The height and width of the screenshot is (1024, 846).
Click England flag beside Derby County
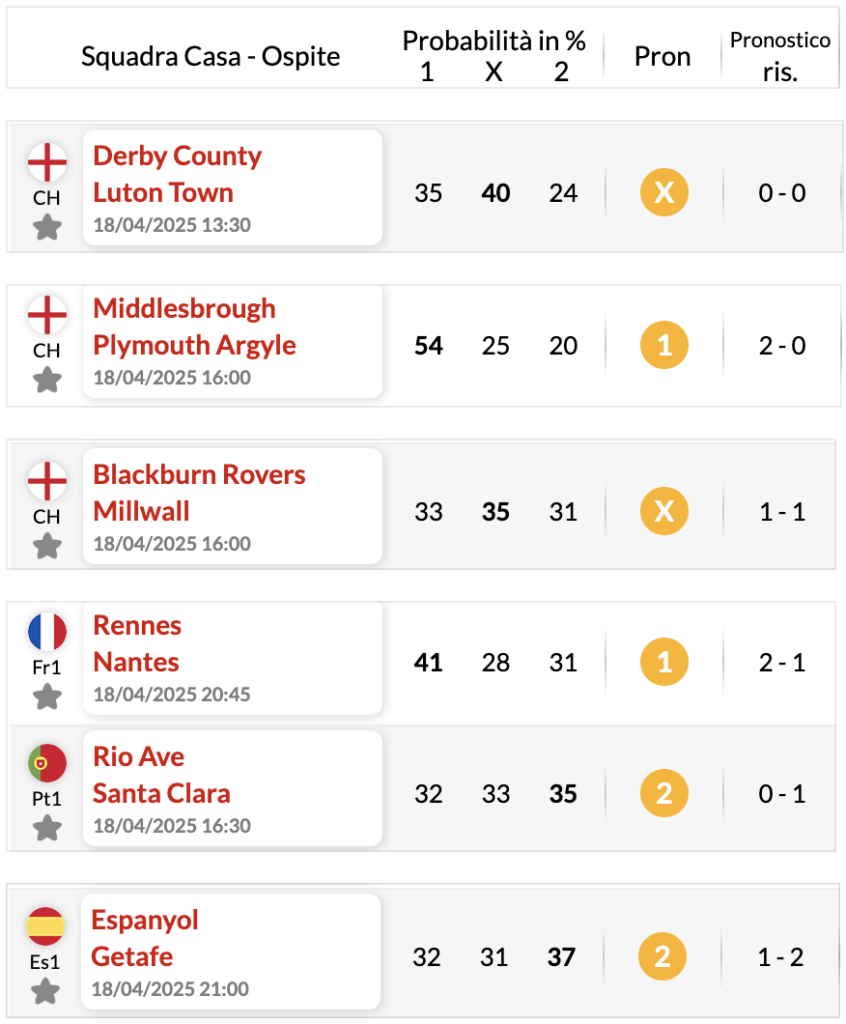47,162
